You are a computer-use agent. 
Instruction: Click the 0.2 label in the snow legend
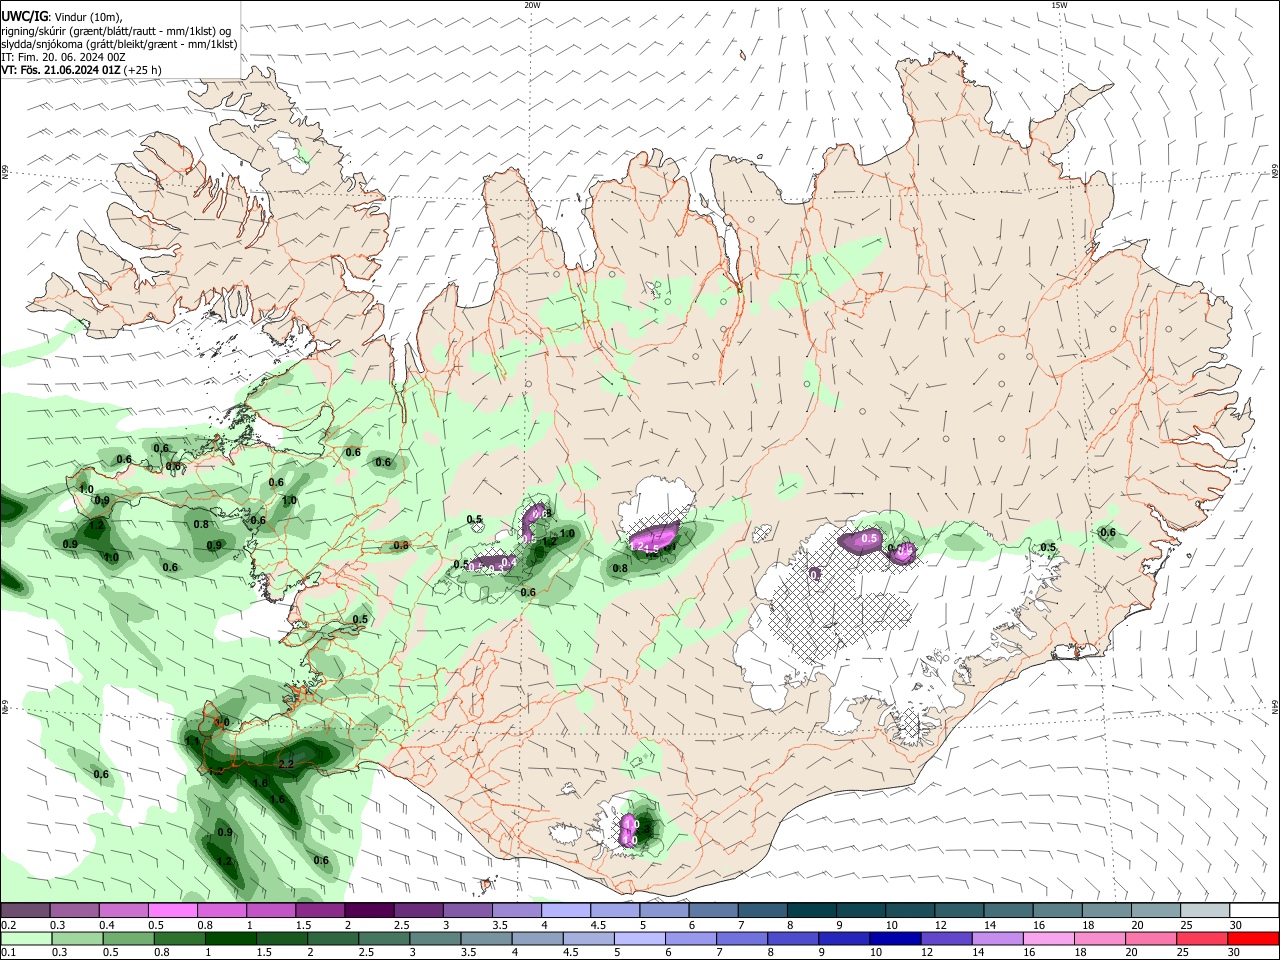click(8, 925)
